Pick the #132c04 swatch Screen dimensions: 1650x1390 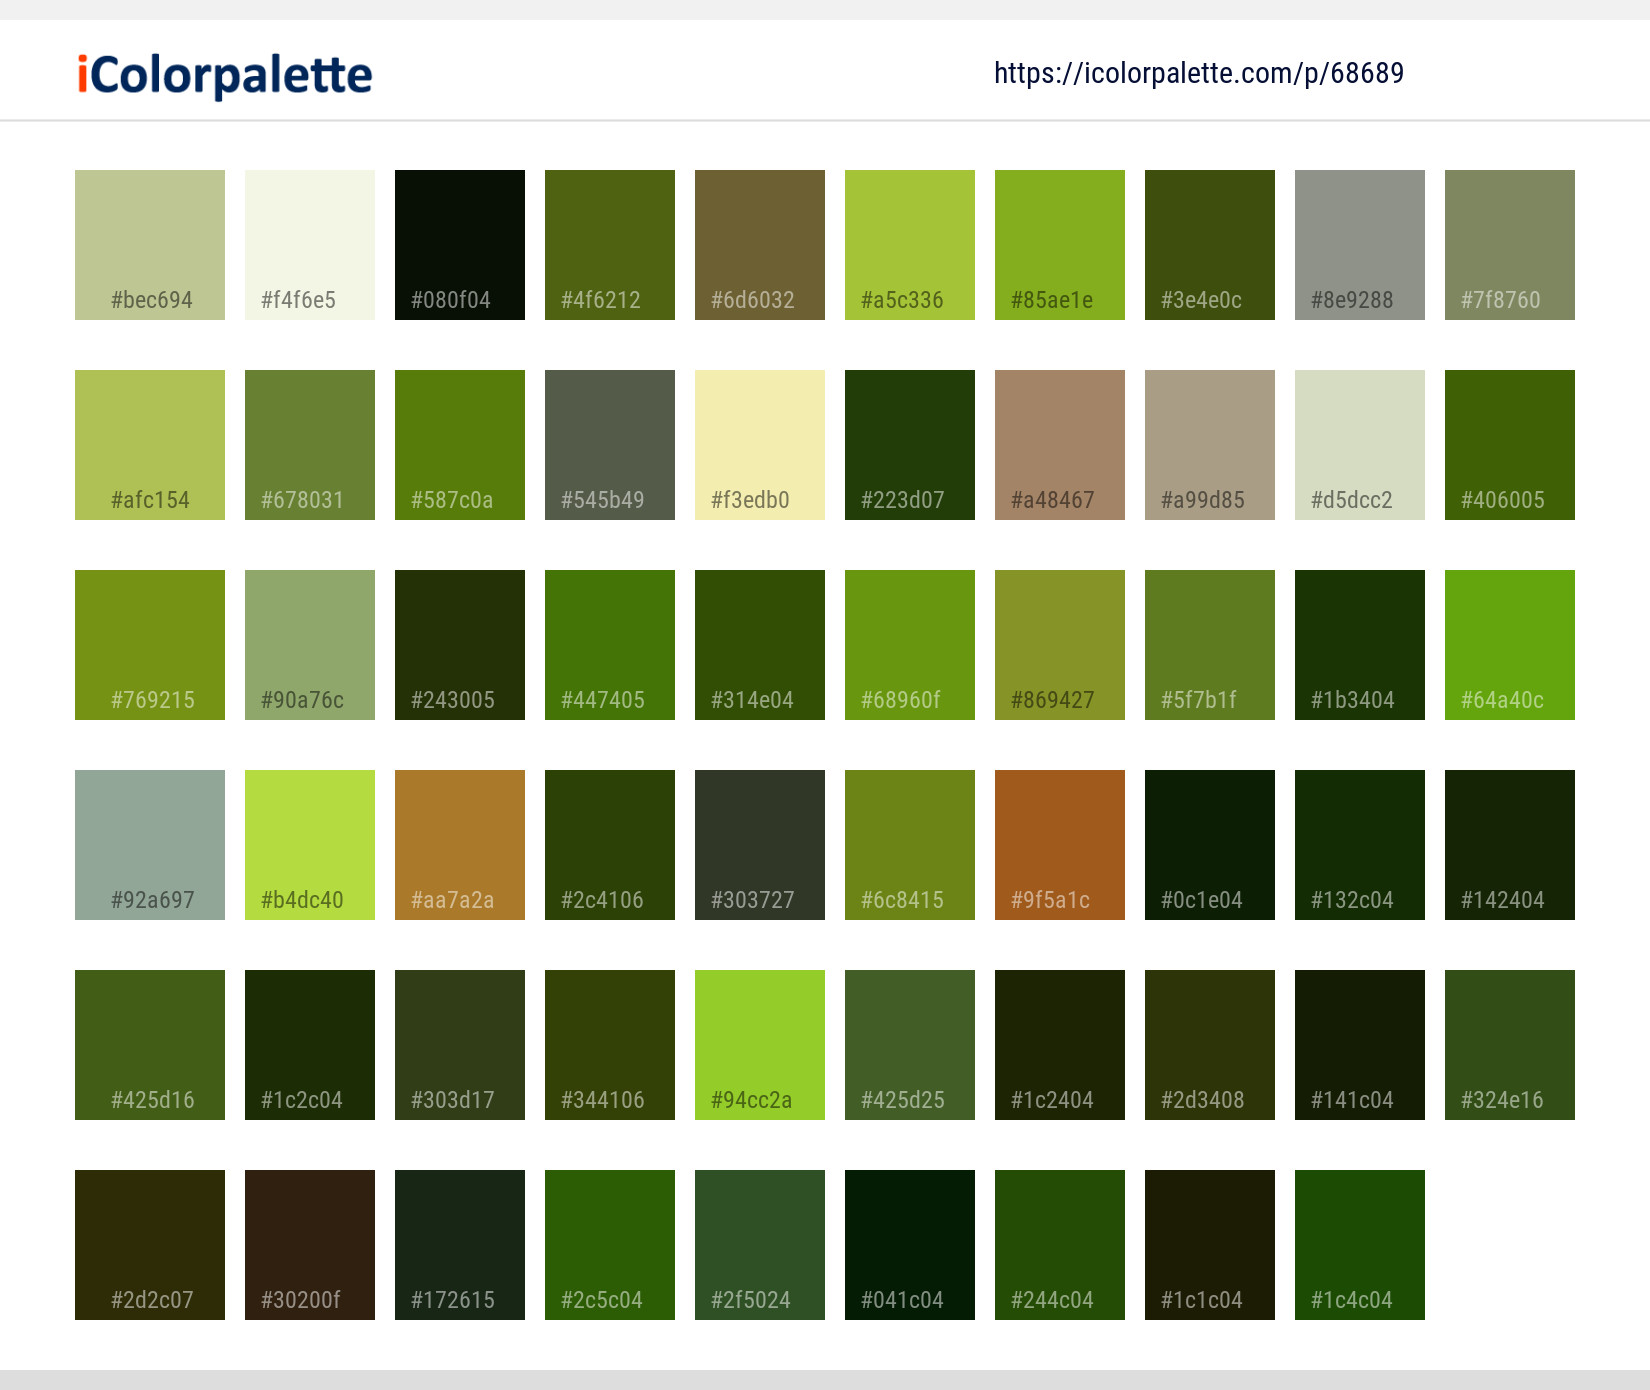point(1360,845)
